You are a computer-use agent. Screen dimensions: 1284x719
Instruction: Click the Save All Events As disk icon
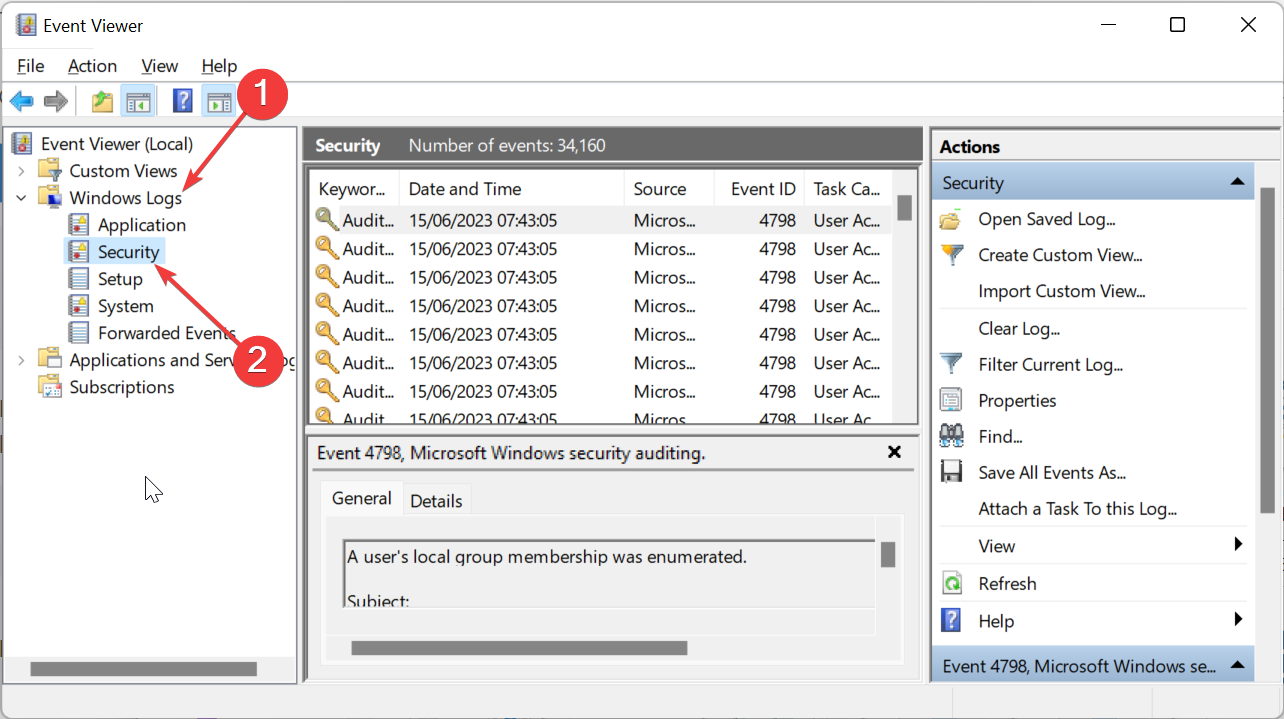click(951, 472)
